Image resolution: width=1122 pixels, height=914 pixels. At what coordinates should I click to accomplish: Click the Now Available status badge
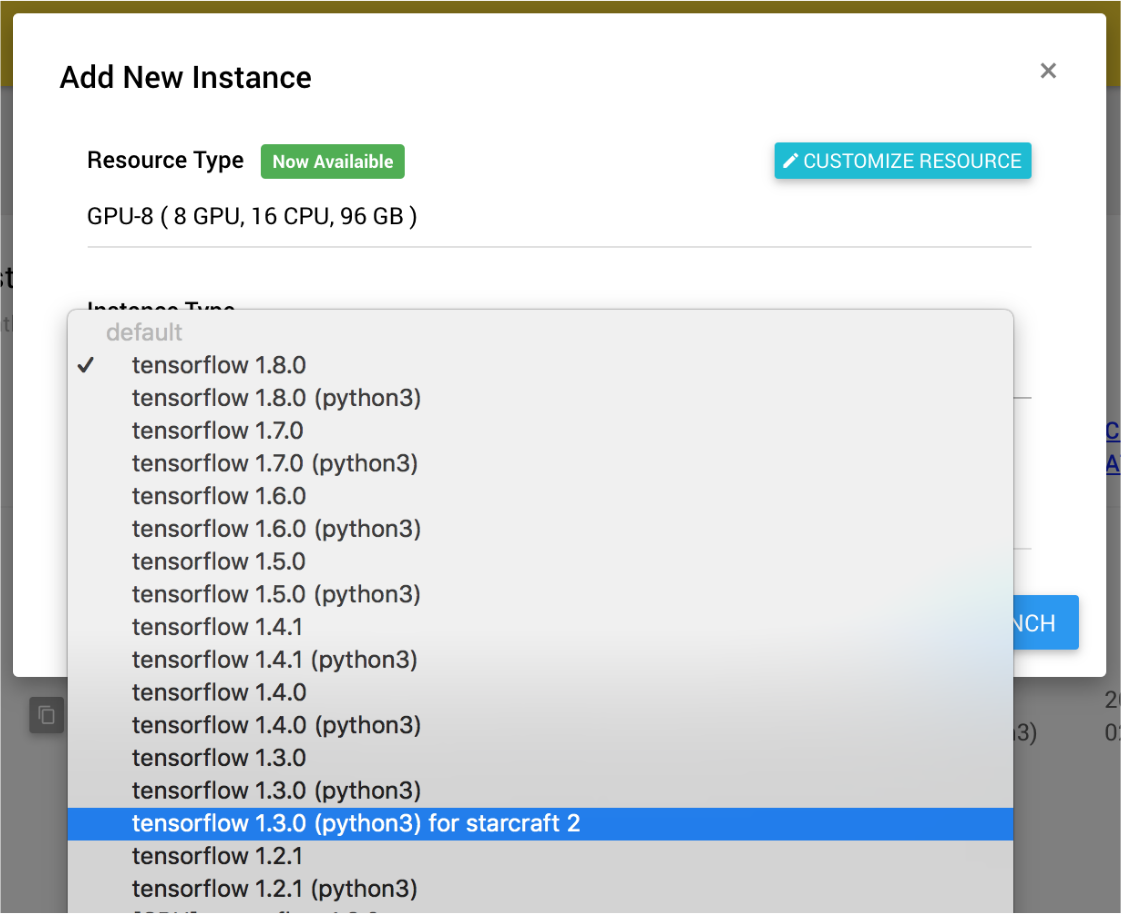coord(333,162)
